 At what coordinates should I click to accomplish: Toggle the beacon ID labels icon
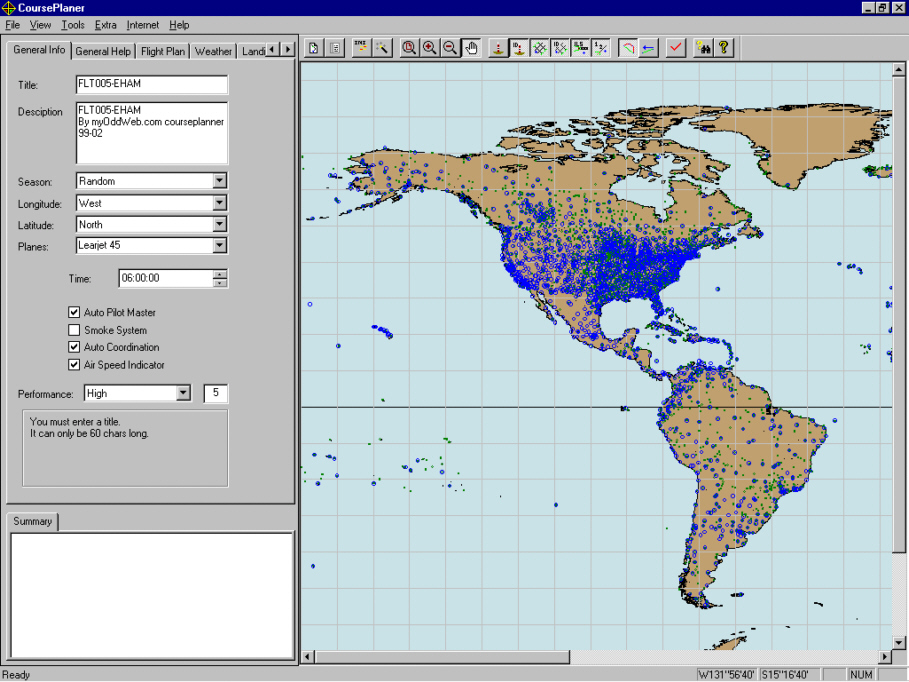[x=519, y=48]
